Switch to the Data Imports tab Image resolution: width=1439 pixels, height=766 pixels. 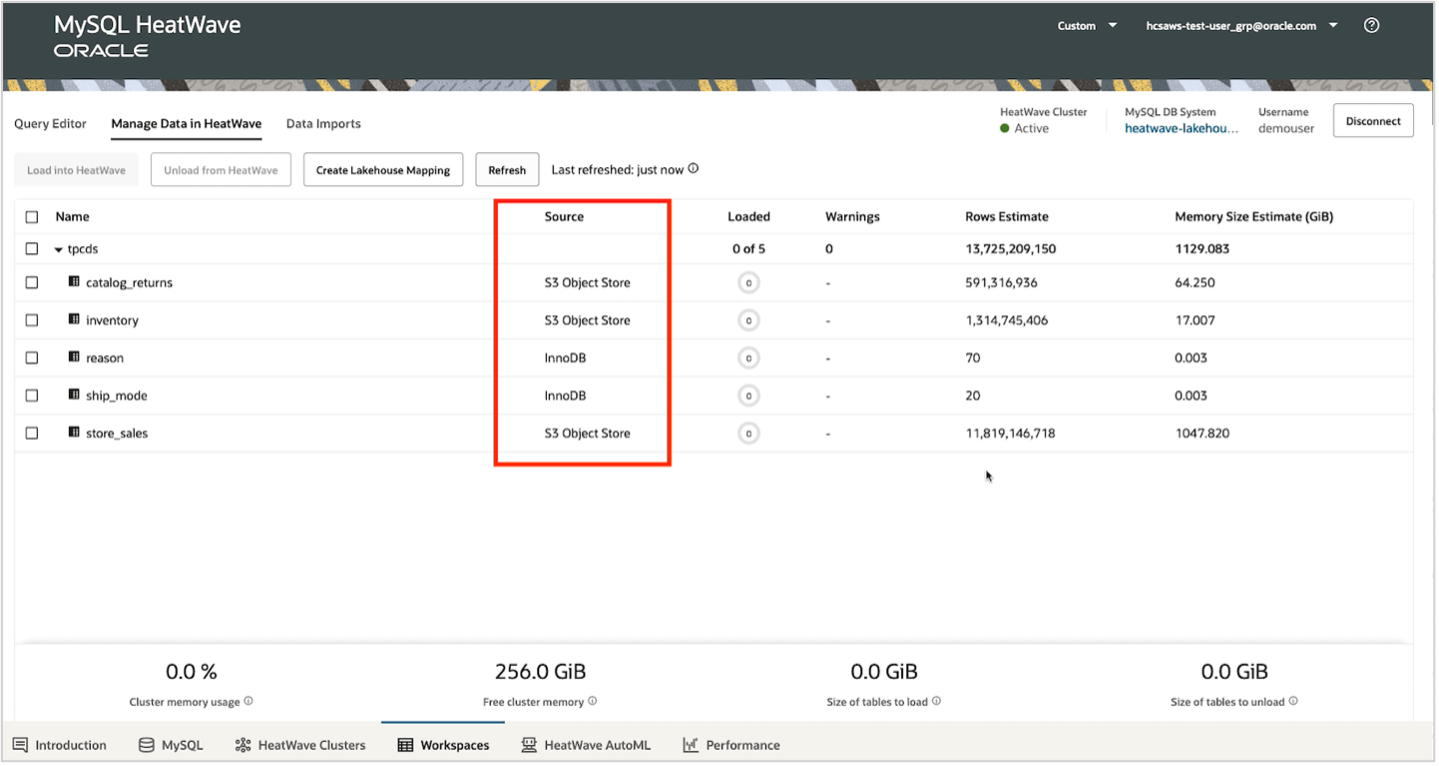coord(322,123)
